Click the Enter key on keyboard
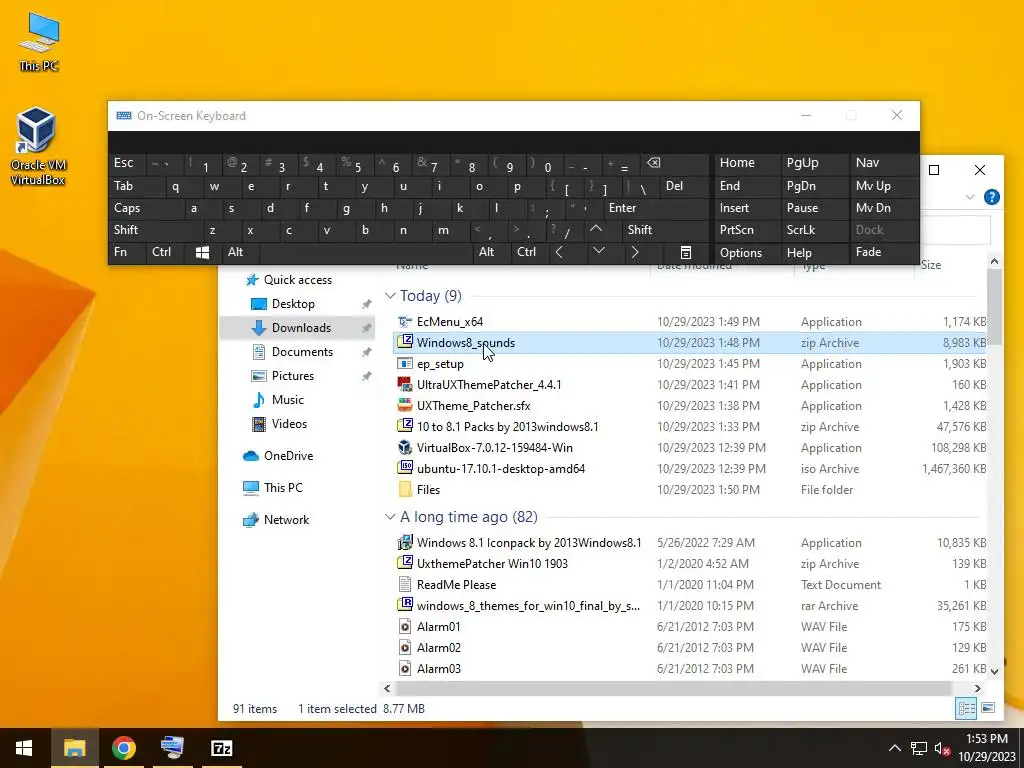Screen dimensions: 1024x768 pyautogui.click(x=656, y=208)
